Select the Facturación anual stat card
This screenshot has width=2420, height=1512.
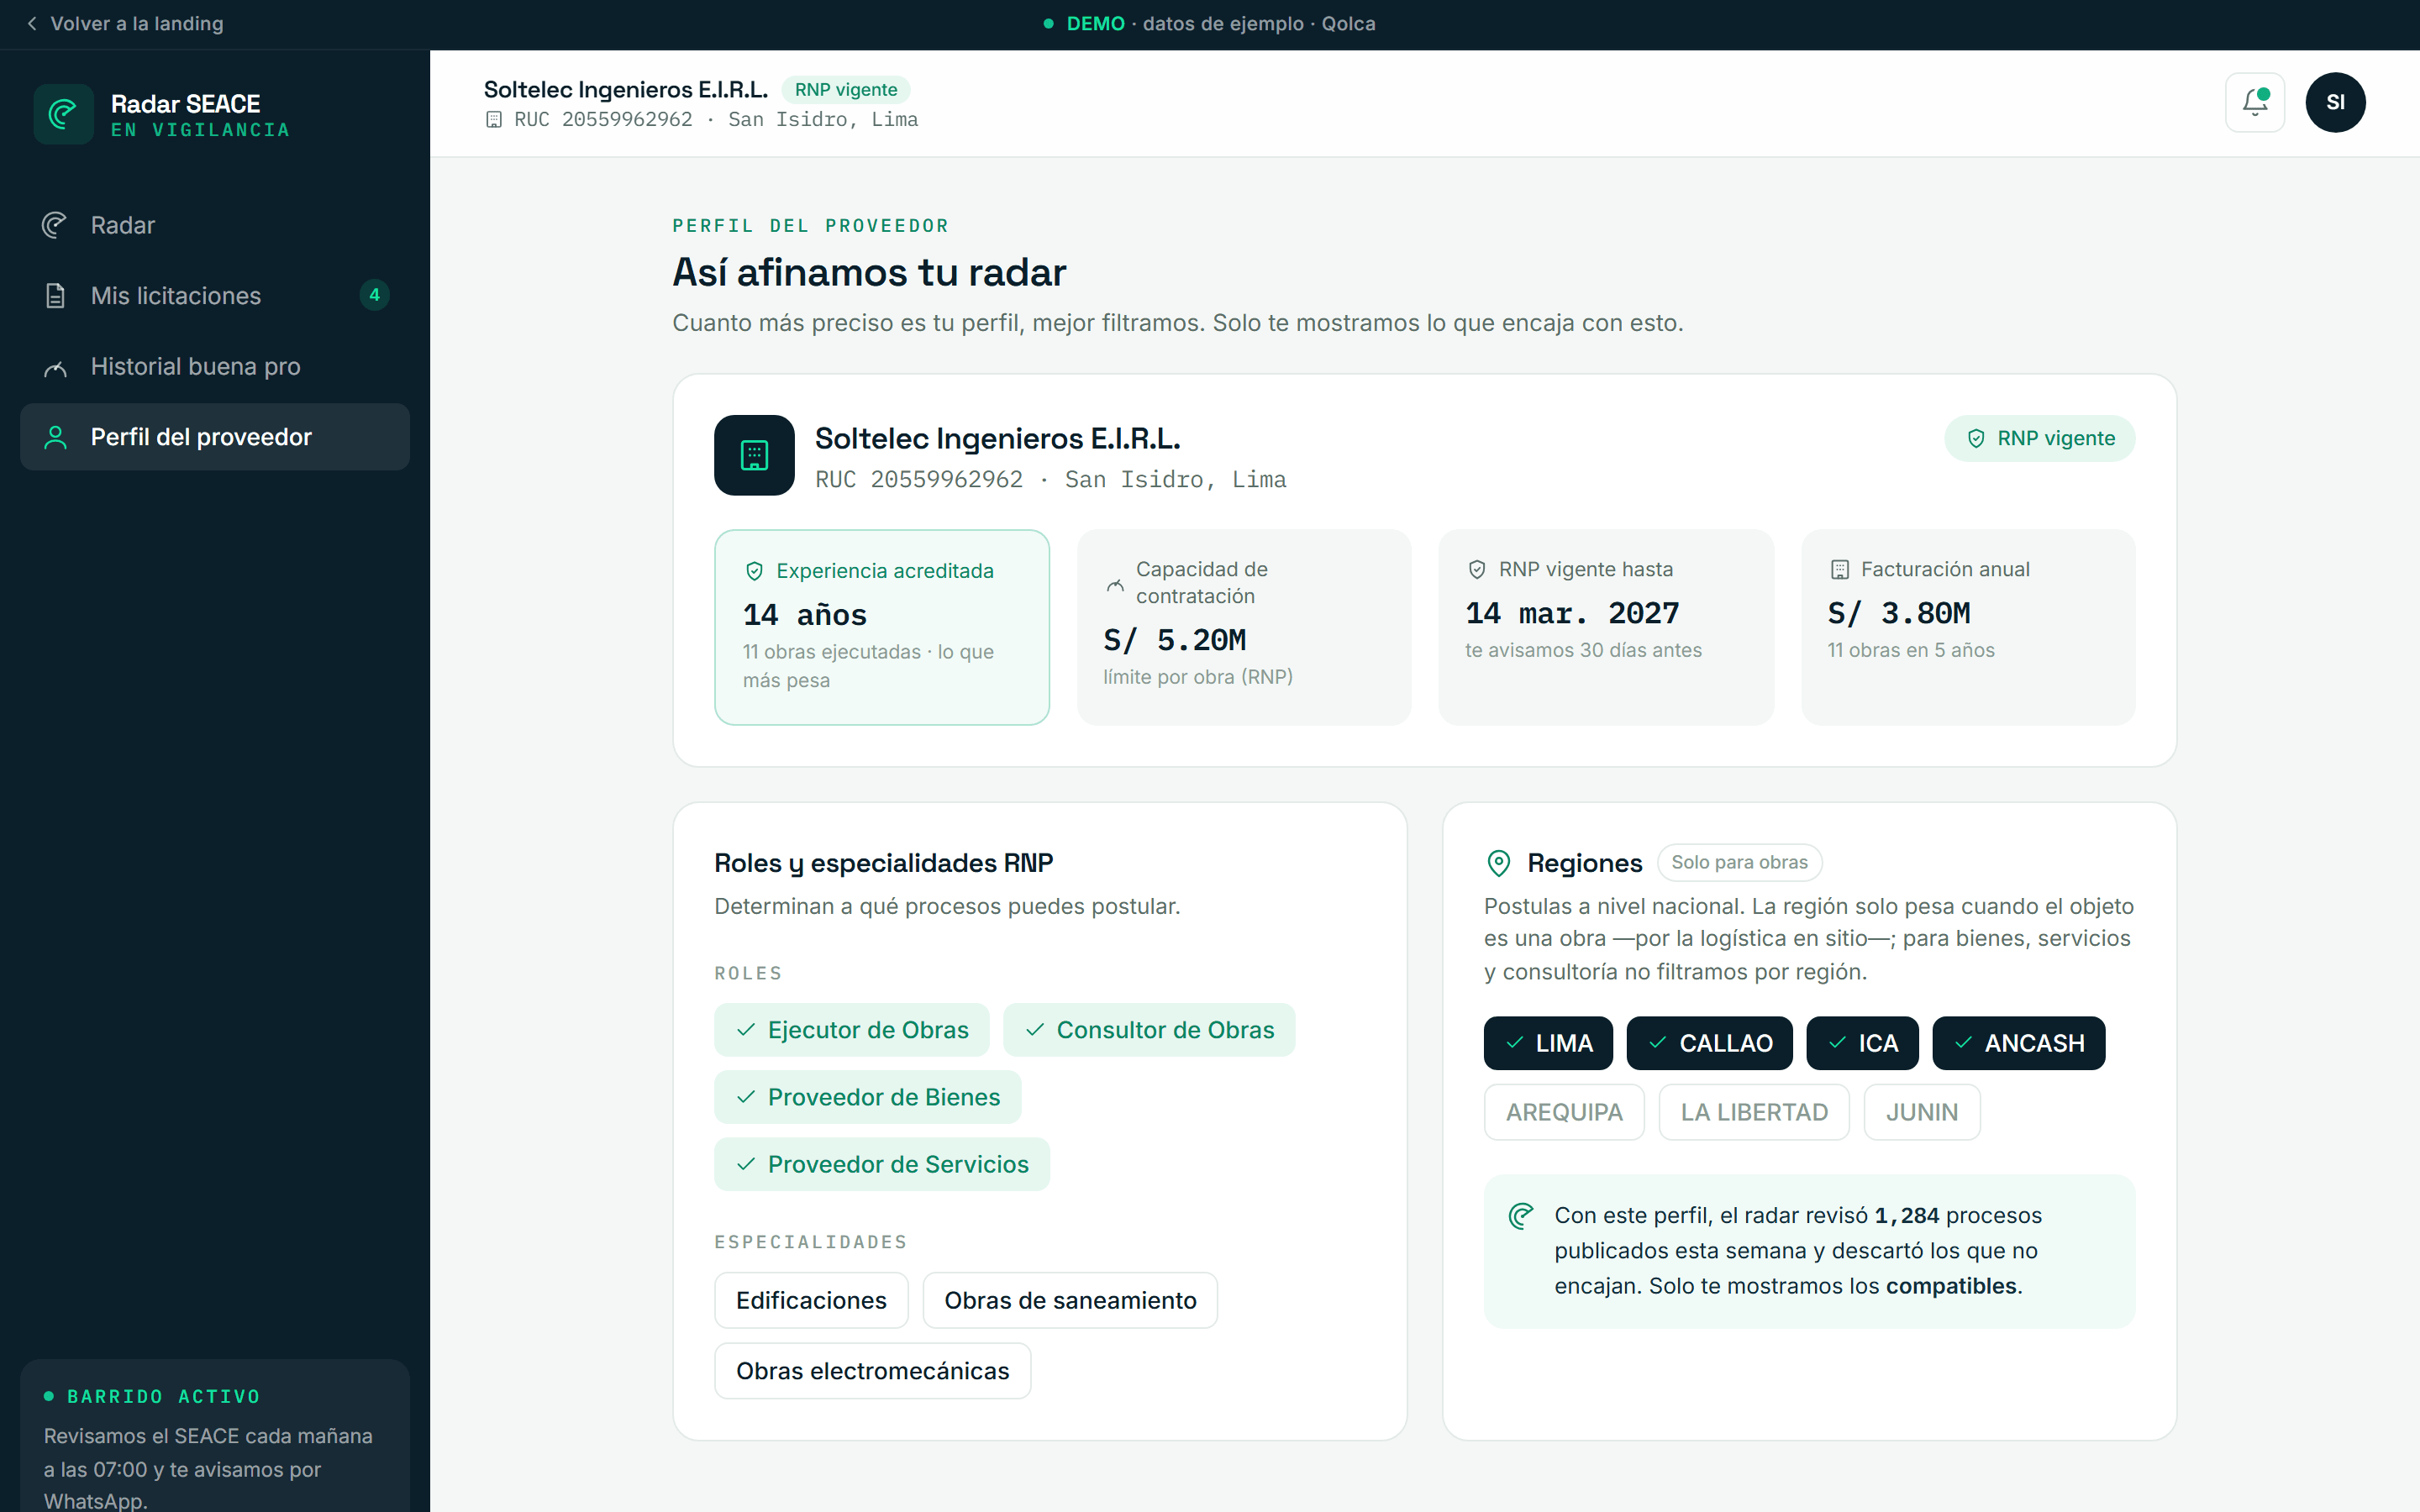1968,627
